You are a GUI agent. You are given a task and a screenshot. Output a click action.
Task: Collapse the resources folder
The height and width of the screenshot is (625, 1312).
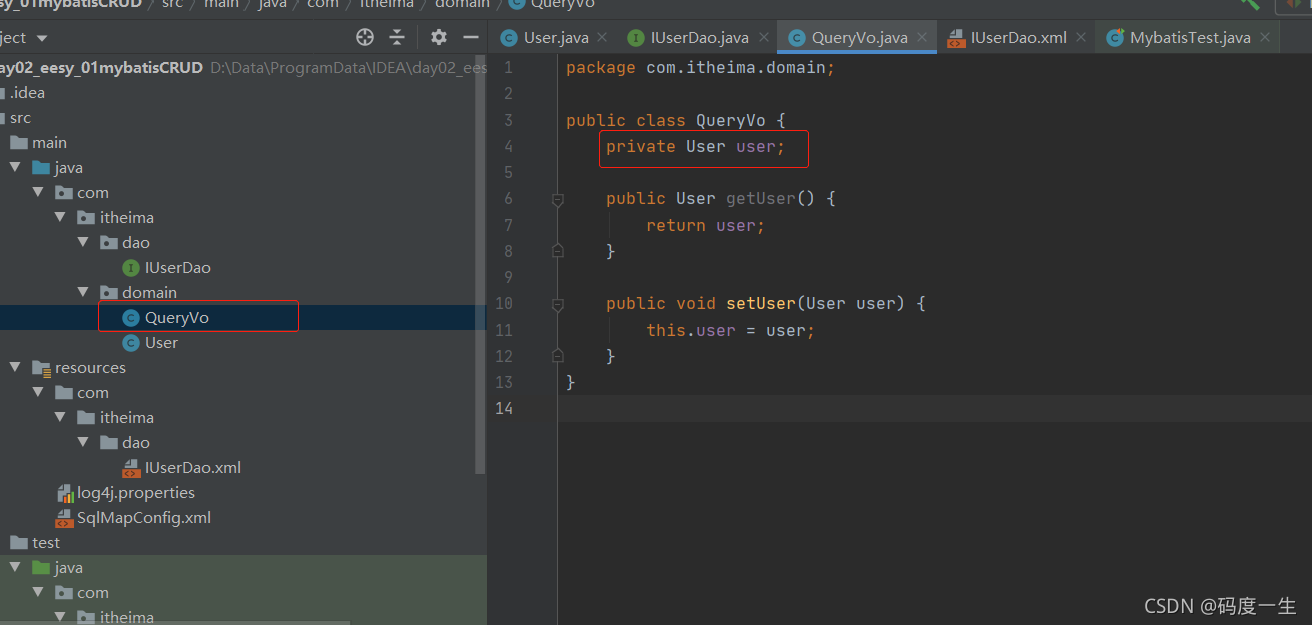(x=15, y=367)
